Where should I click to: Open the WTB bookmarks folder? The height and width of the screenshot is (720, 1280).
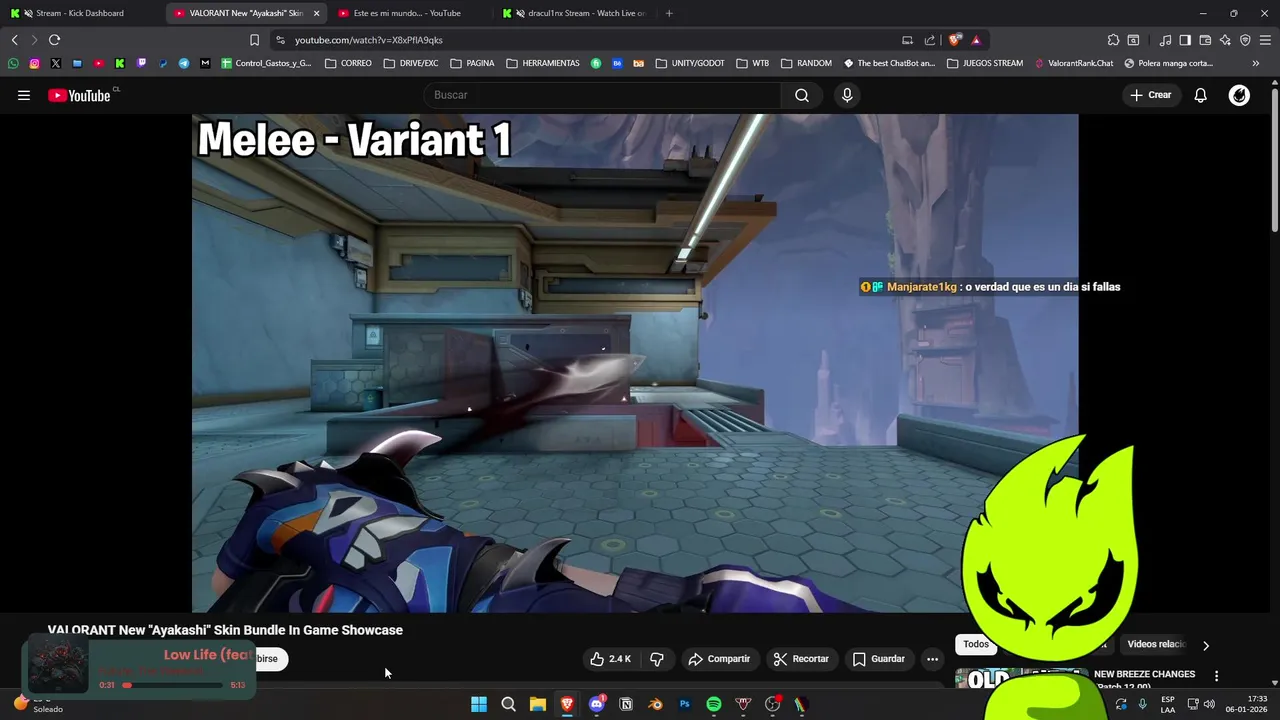pos(753,63)
